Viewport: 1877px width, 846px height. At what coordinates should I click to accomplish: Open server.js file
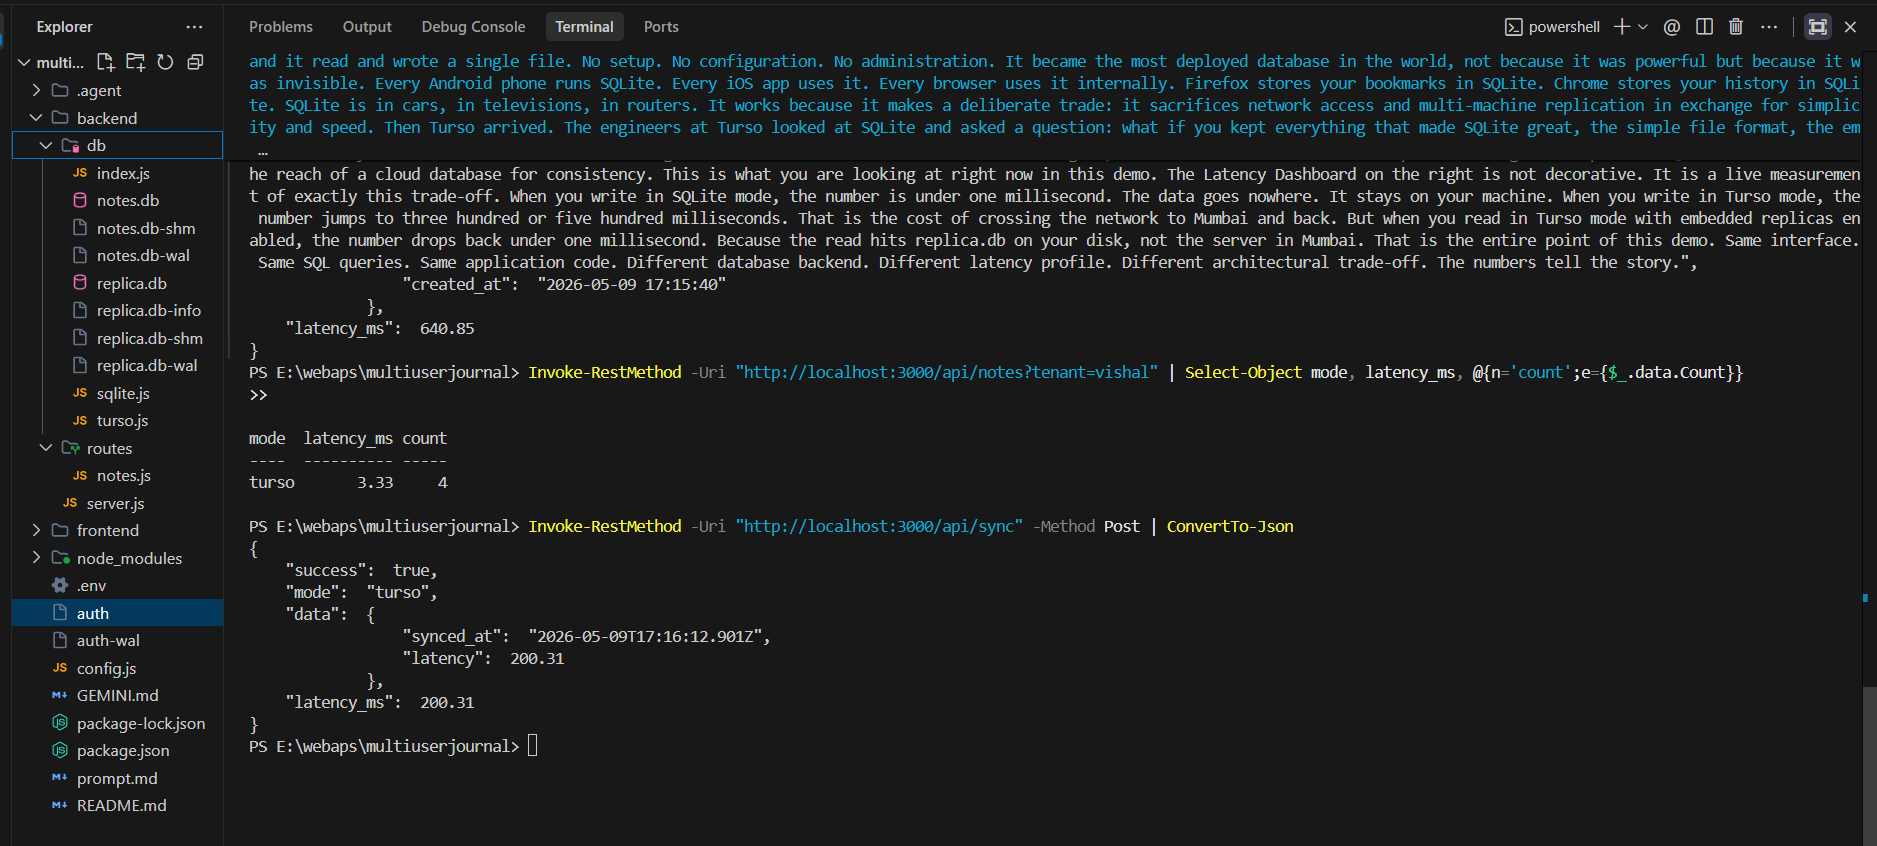click(117, 503)
